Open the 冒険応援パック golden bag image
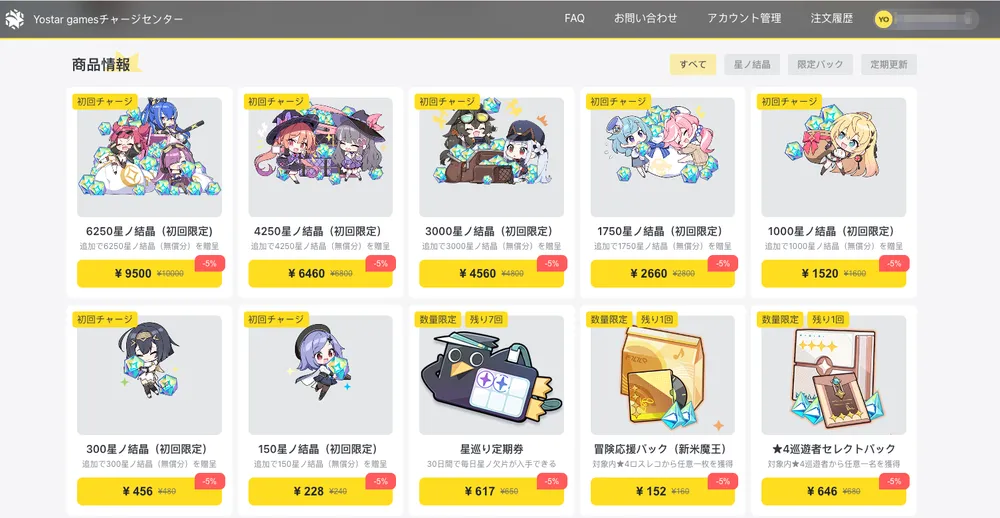 coord(663,375)
